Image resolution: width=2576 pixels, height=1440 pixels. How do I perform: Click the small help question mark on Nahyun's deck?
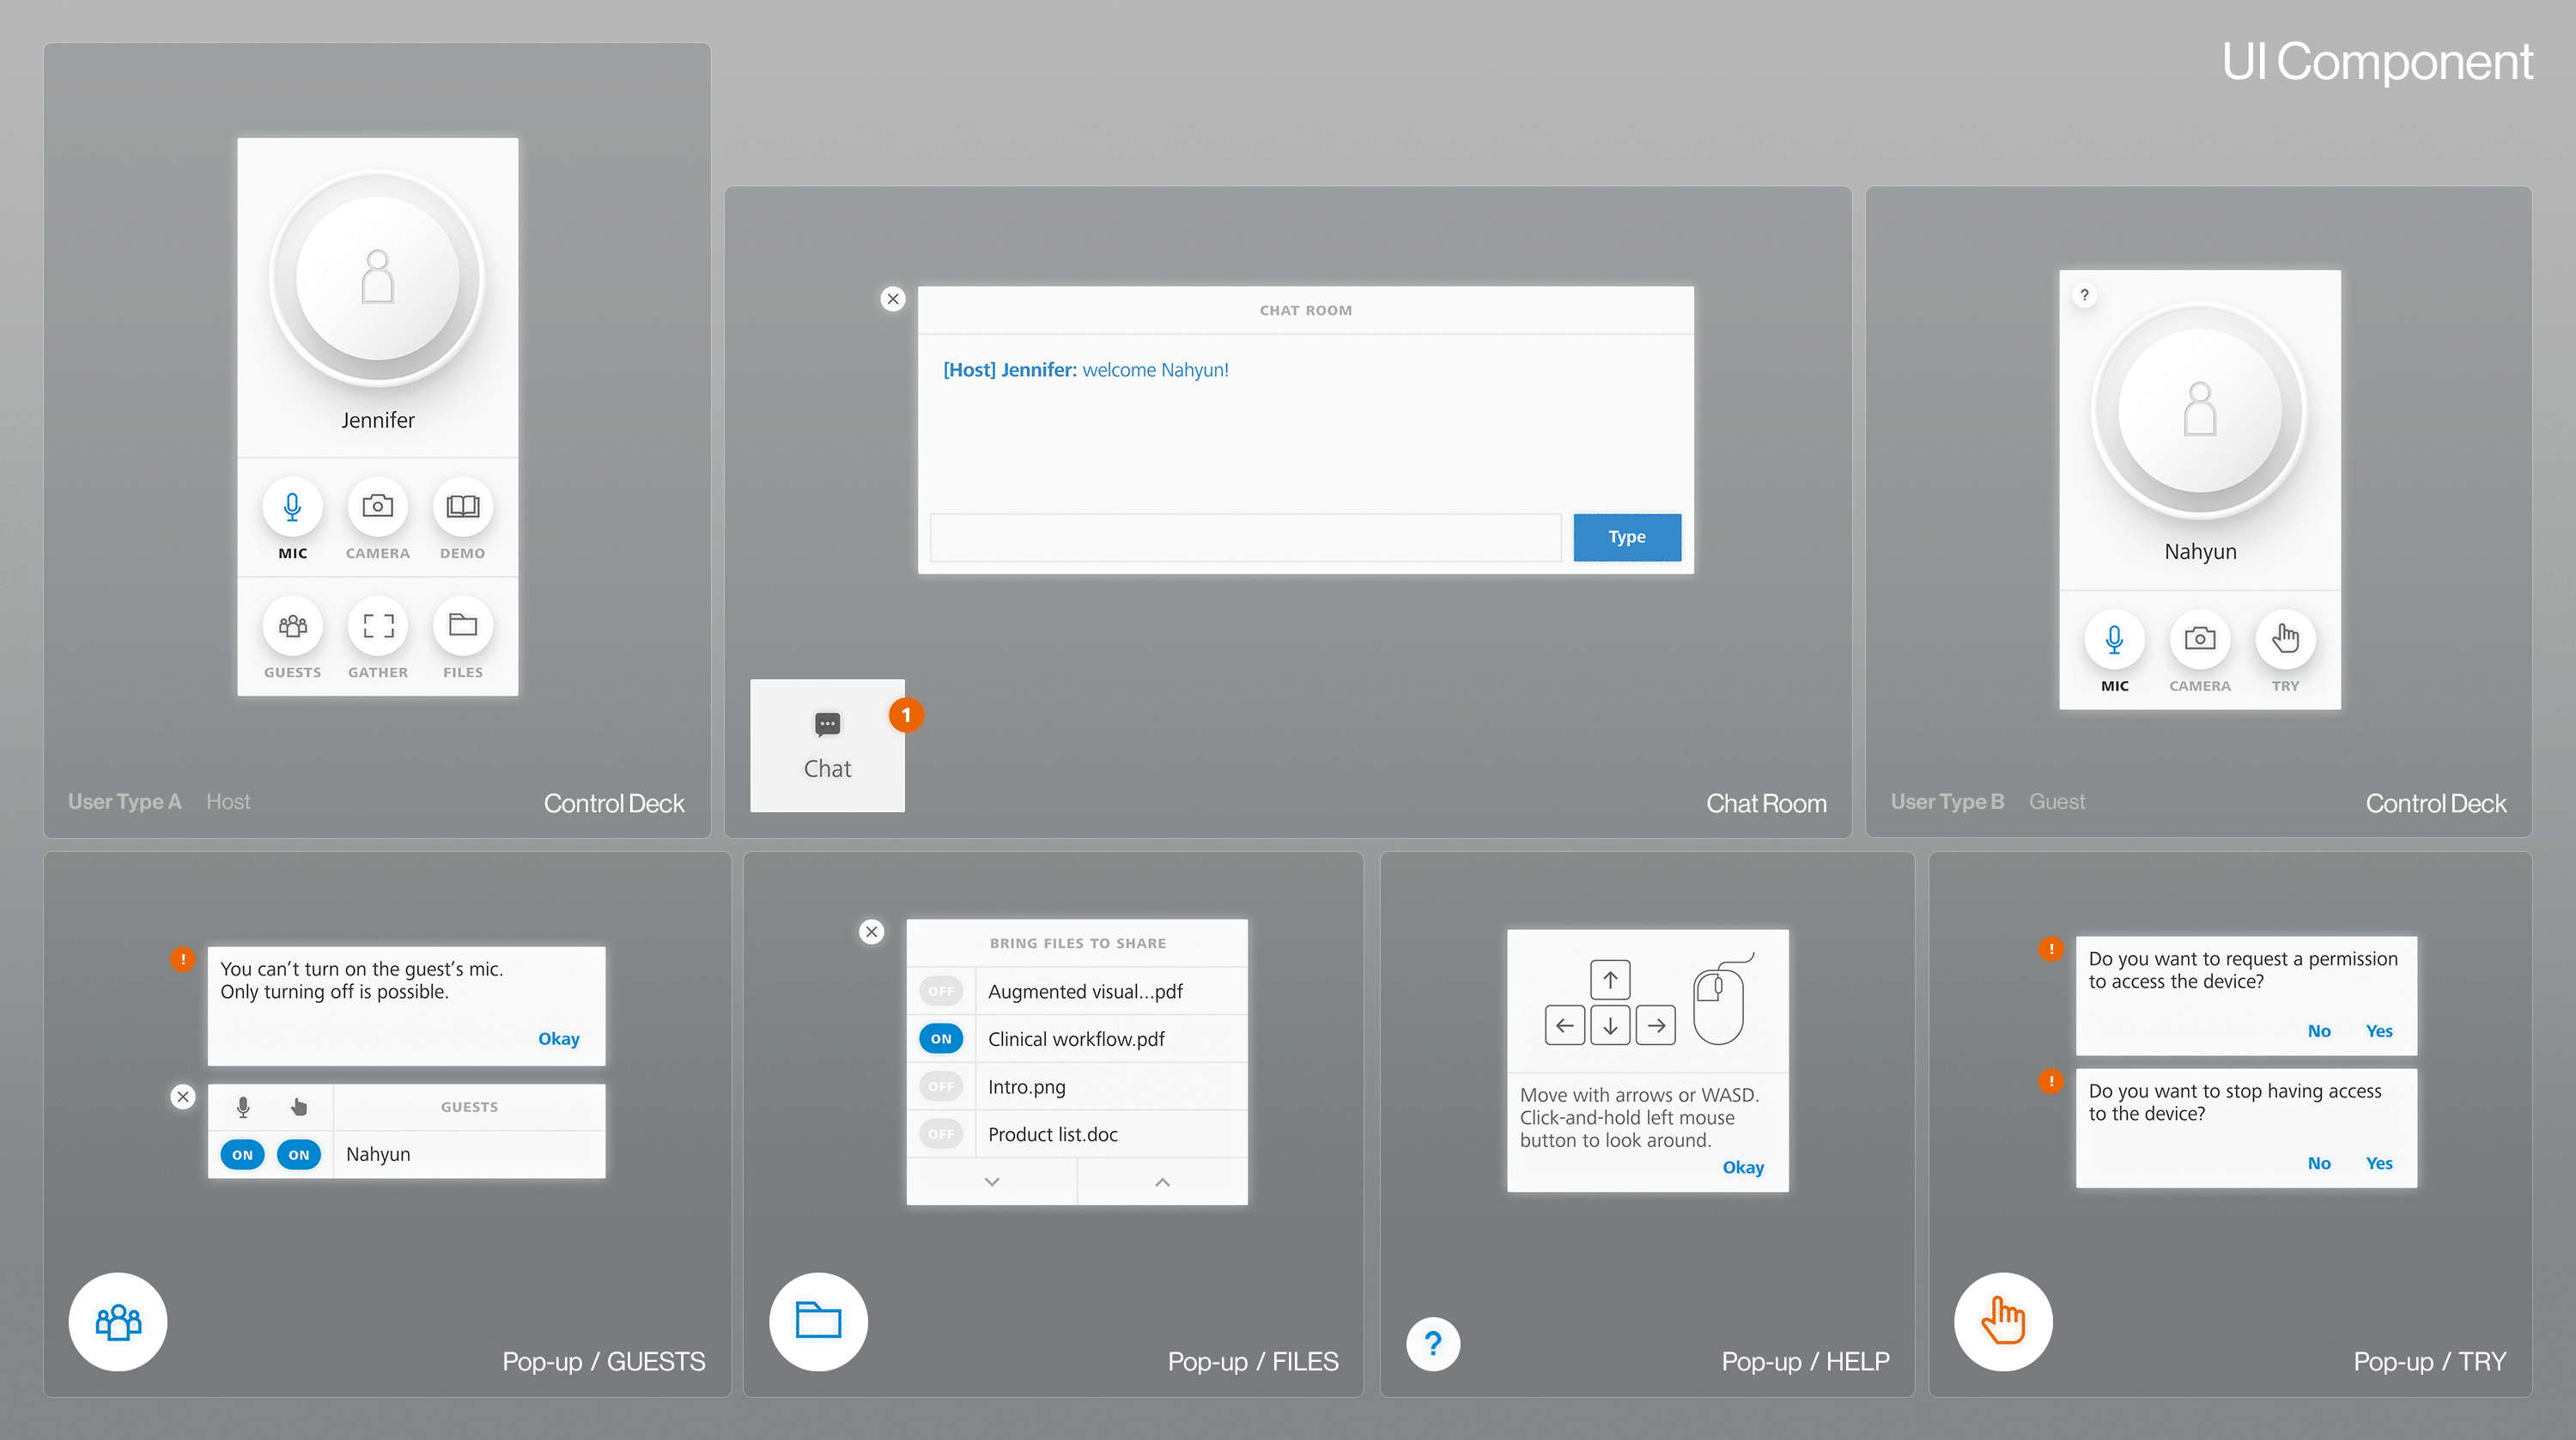click(2084, 295)
